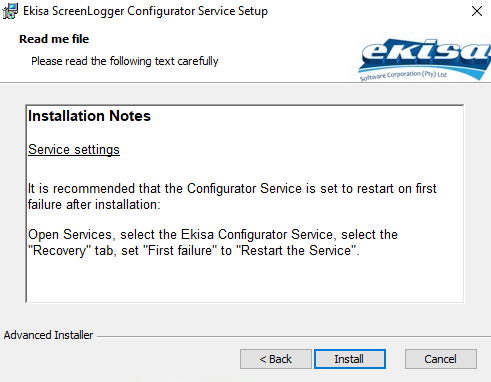Click the paragraph starting 'Open Services'
Viewport: 491px width, 382px height.
[x=213, y=242]
